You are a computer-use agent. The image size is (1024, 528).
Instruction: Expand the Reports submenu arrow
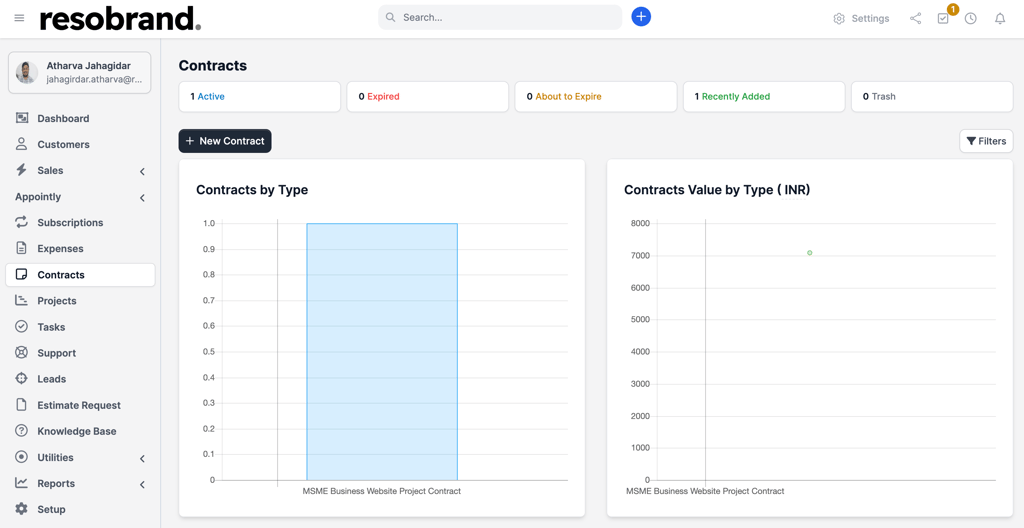point(142,484)
